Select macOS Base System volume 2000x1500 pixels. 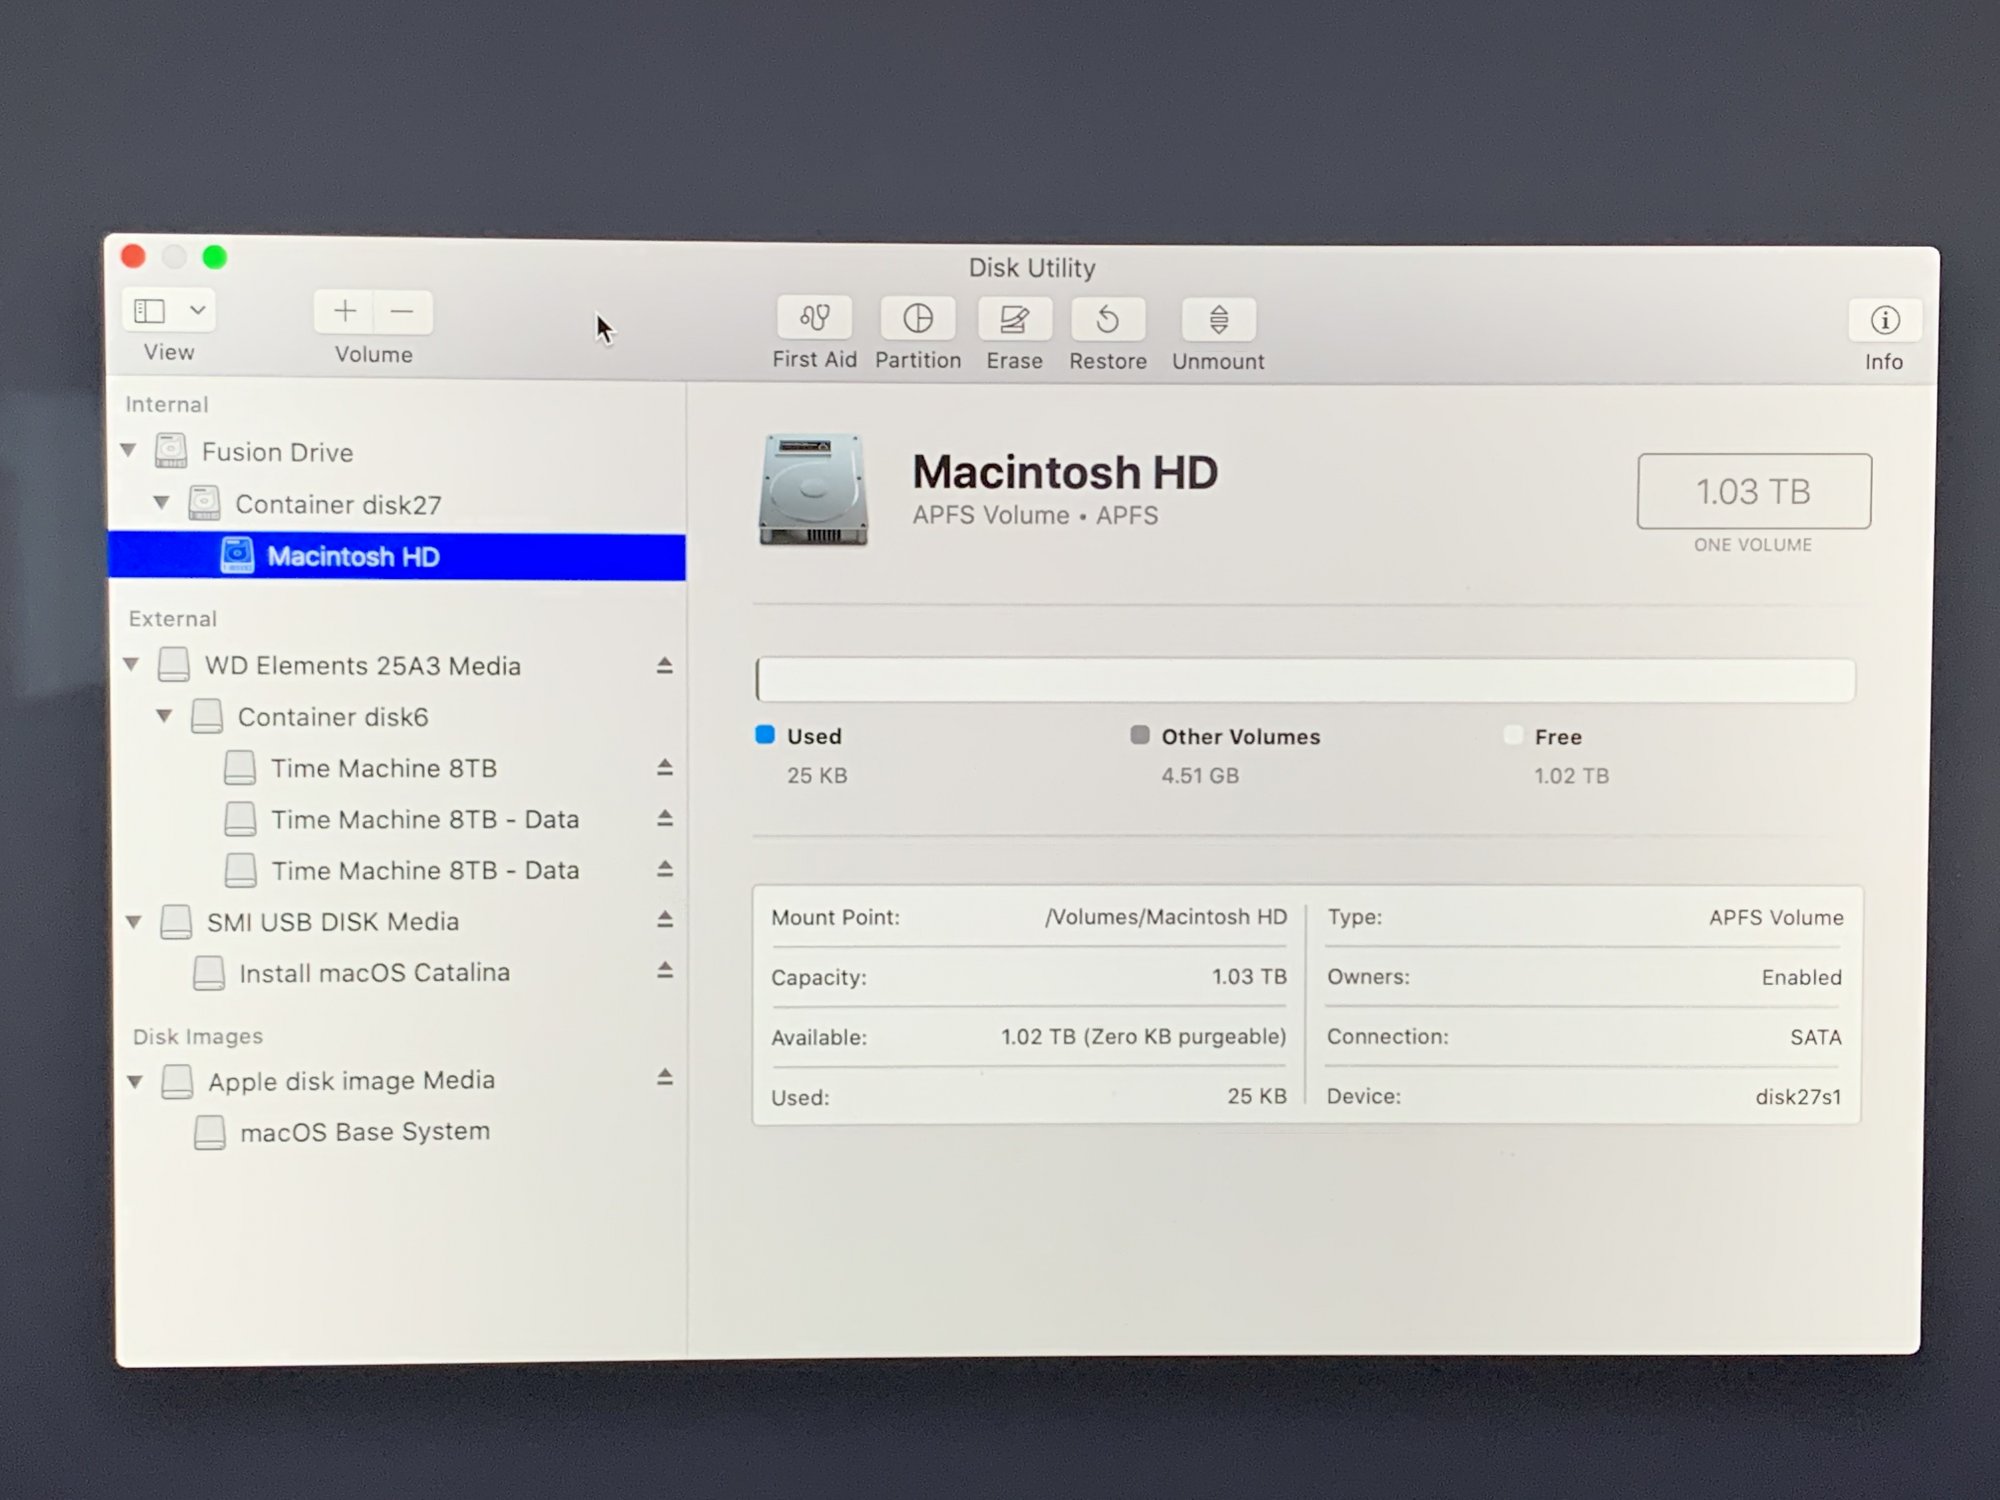tap(364, 1132)
